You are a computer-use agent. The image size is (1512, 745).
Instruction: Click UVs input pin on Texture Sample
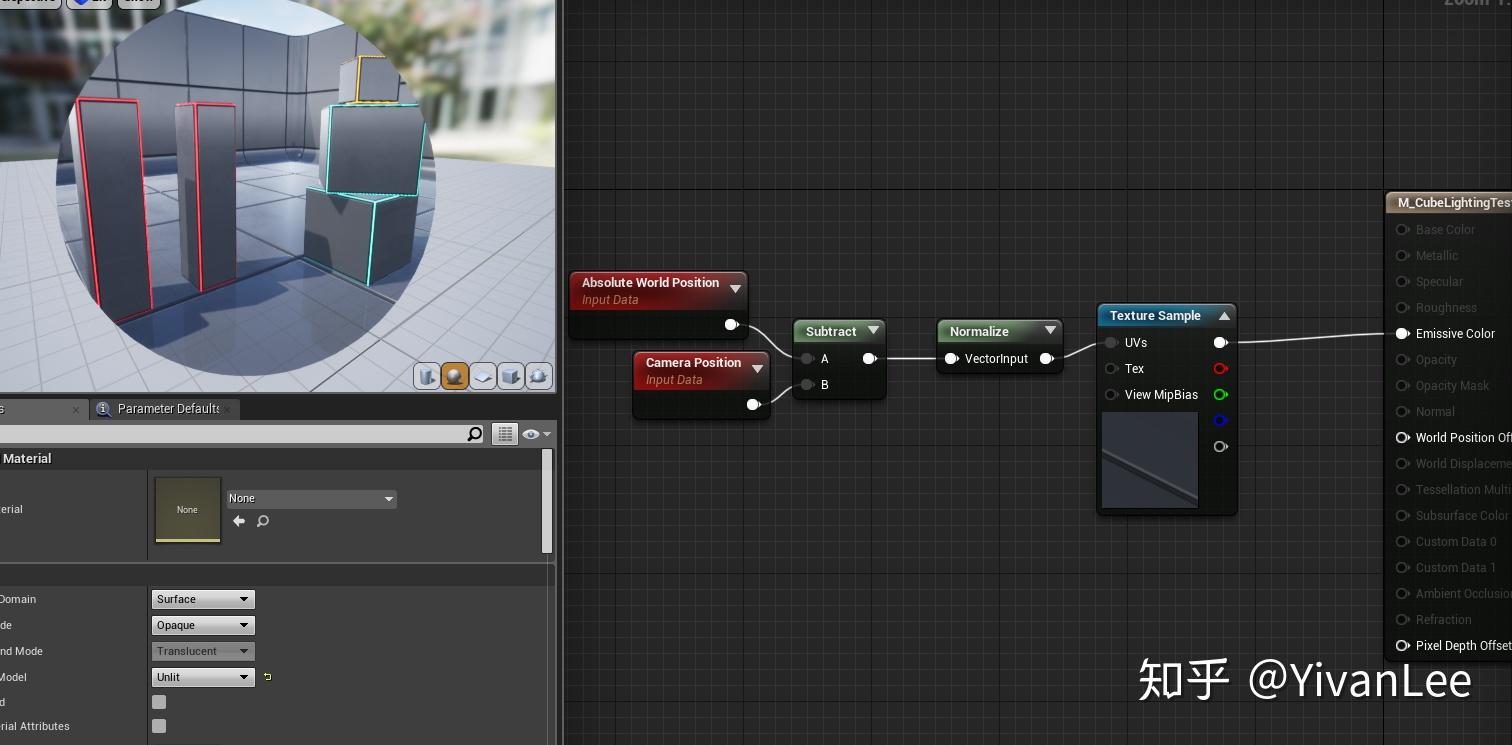coord(1112,343)
